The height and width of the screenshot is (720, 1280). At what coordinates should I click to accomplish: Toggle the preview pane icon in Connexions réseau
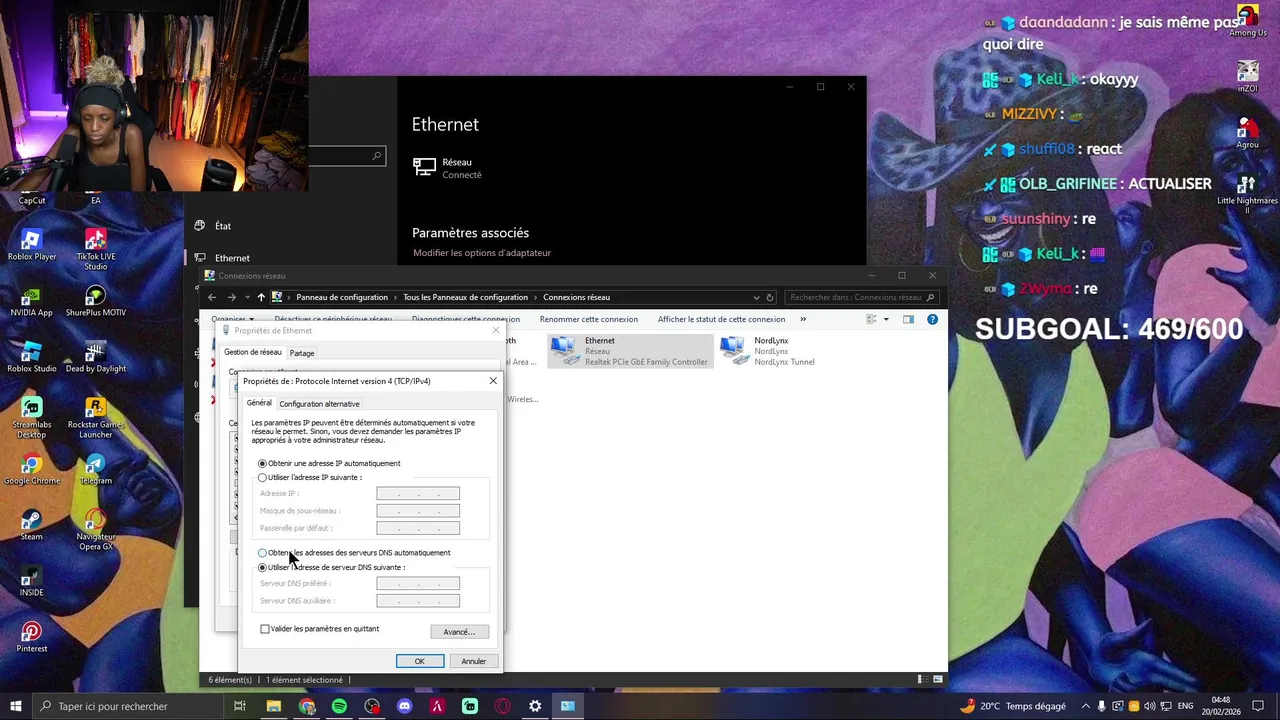point(908,319)
